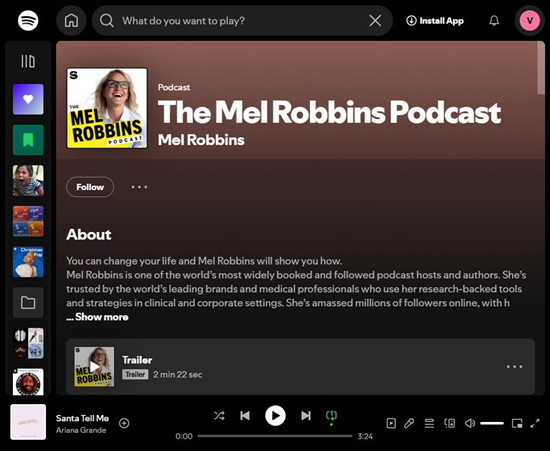Click the 3:24 total time label
The height and width of the screenshot is (451, 550).
point(365,436)
